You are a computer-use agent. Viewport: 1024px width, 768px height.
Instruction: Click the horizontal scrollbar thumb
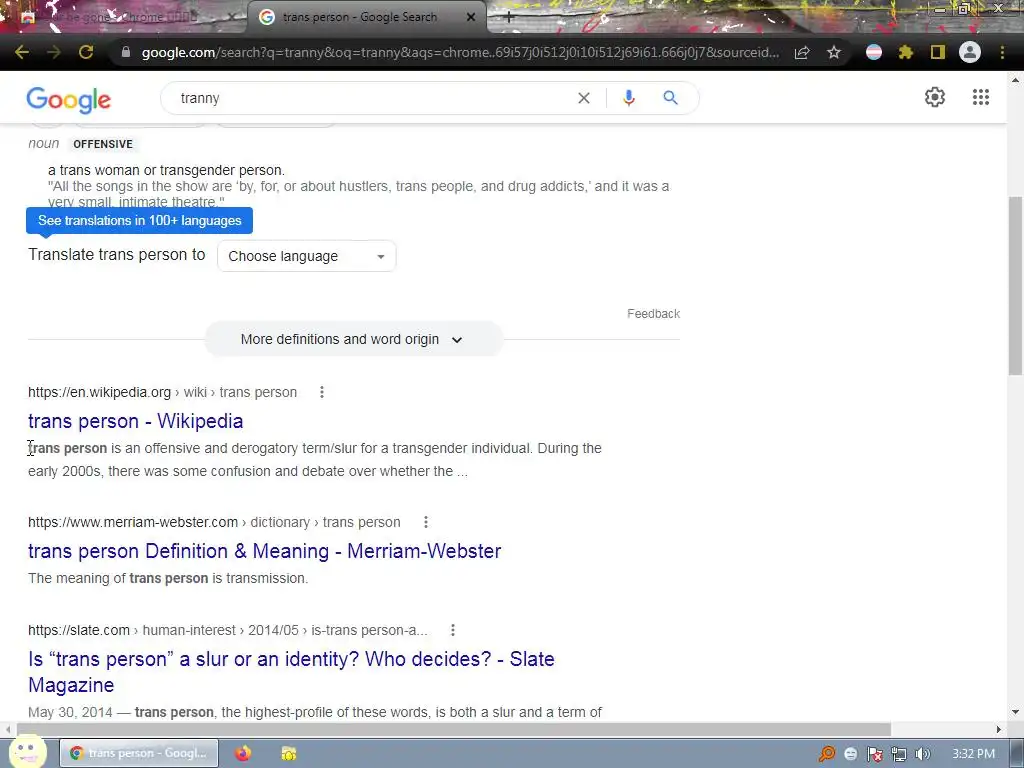click(x=454, y=729)
